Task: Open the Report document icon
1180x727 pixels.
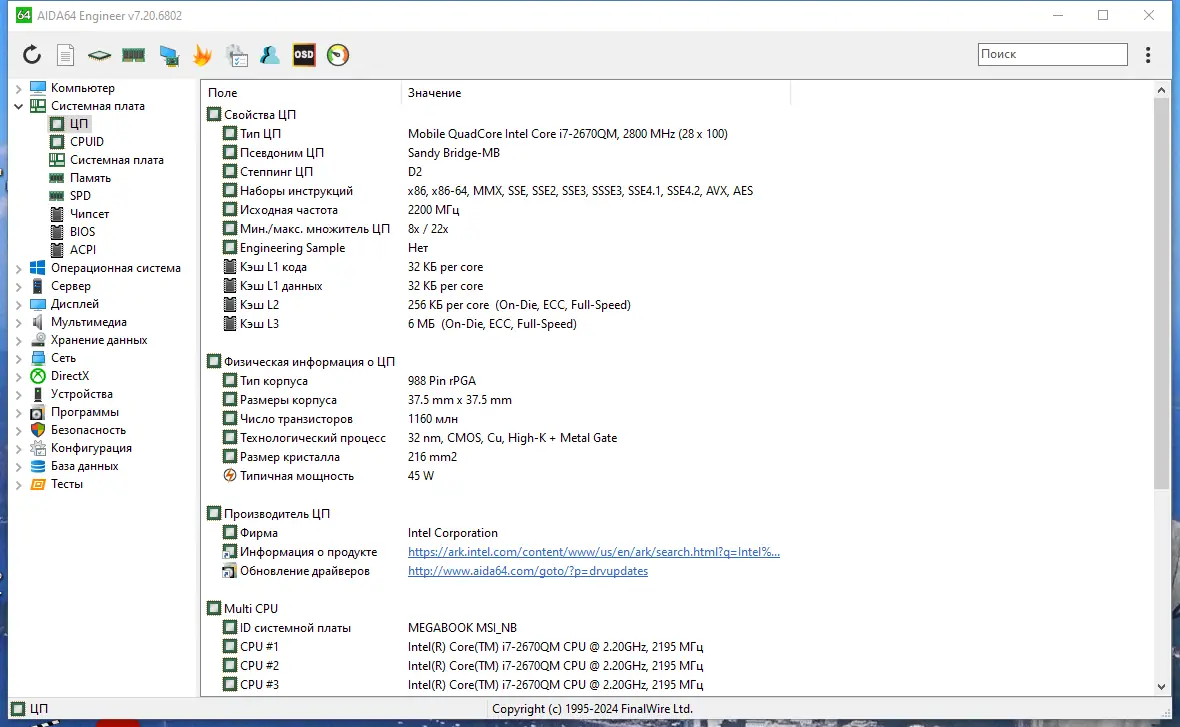Action: click(65, 54)
